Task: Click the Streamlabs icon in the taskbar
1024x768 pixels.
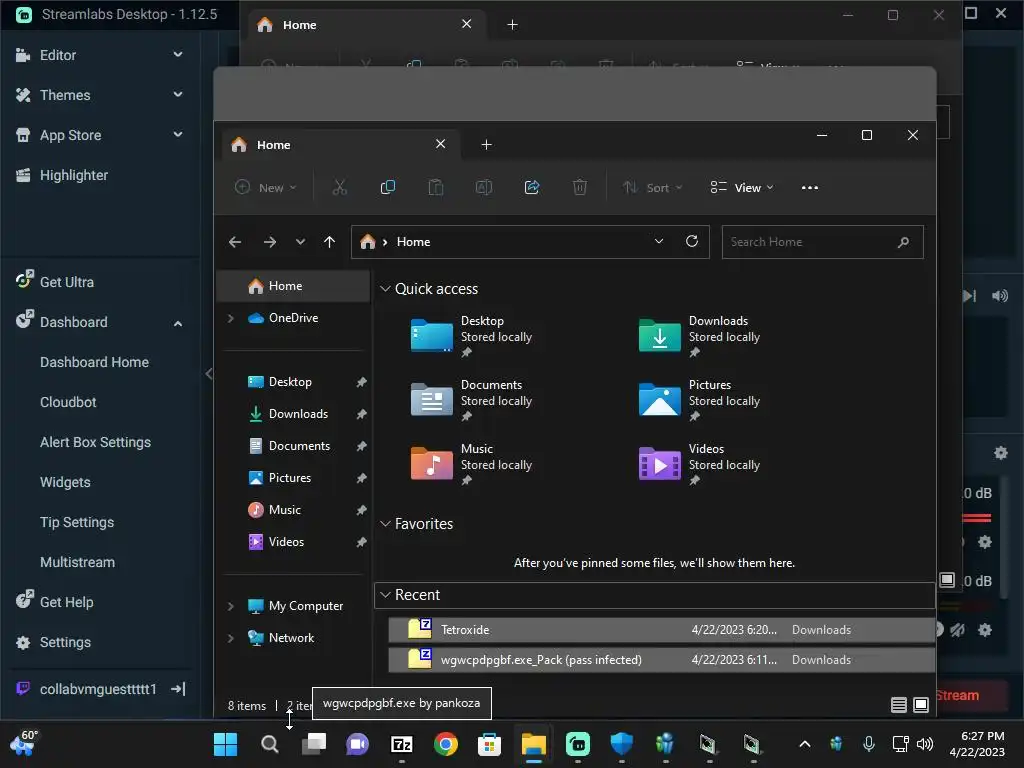Action: [x=577, y=744]
